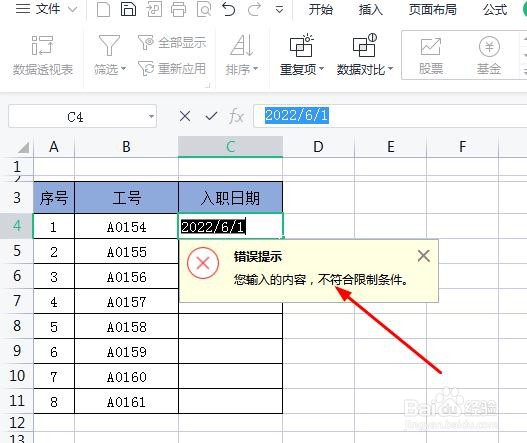The height and width of the screenshot is (443, 527).
Task: Click the editing cell C4 with 2022/6/1
Action: (231, 226)
